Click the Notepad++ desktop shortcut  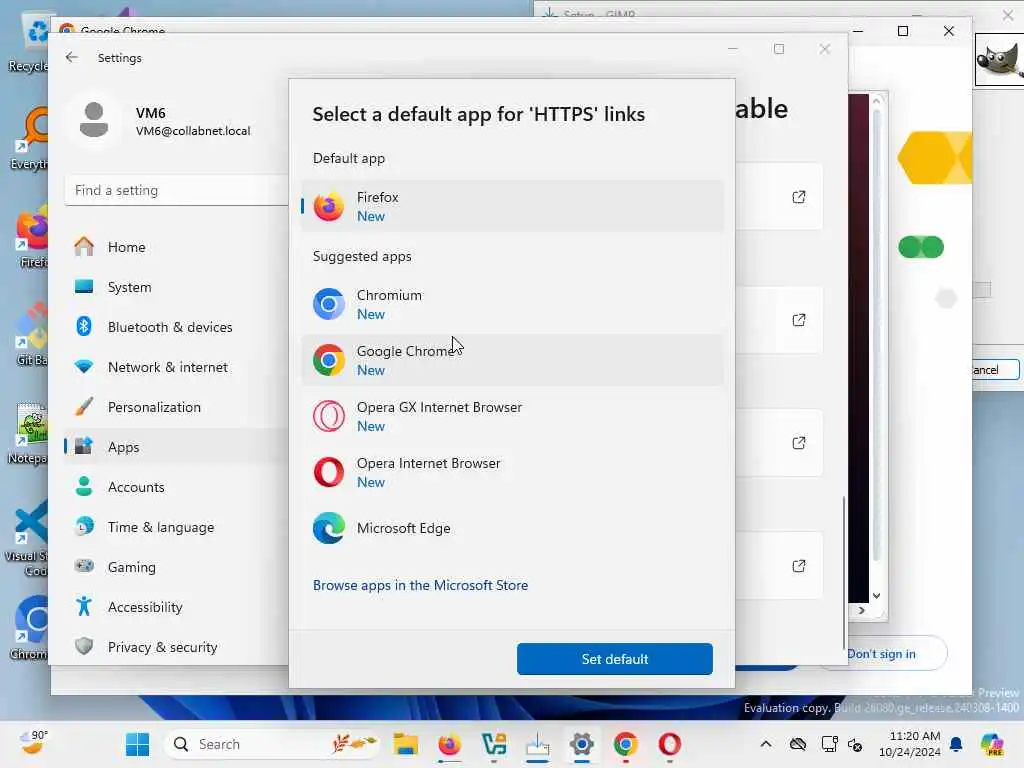coord(29,434)
